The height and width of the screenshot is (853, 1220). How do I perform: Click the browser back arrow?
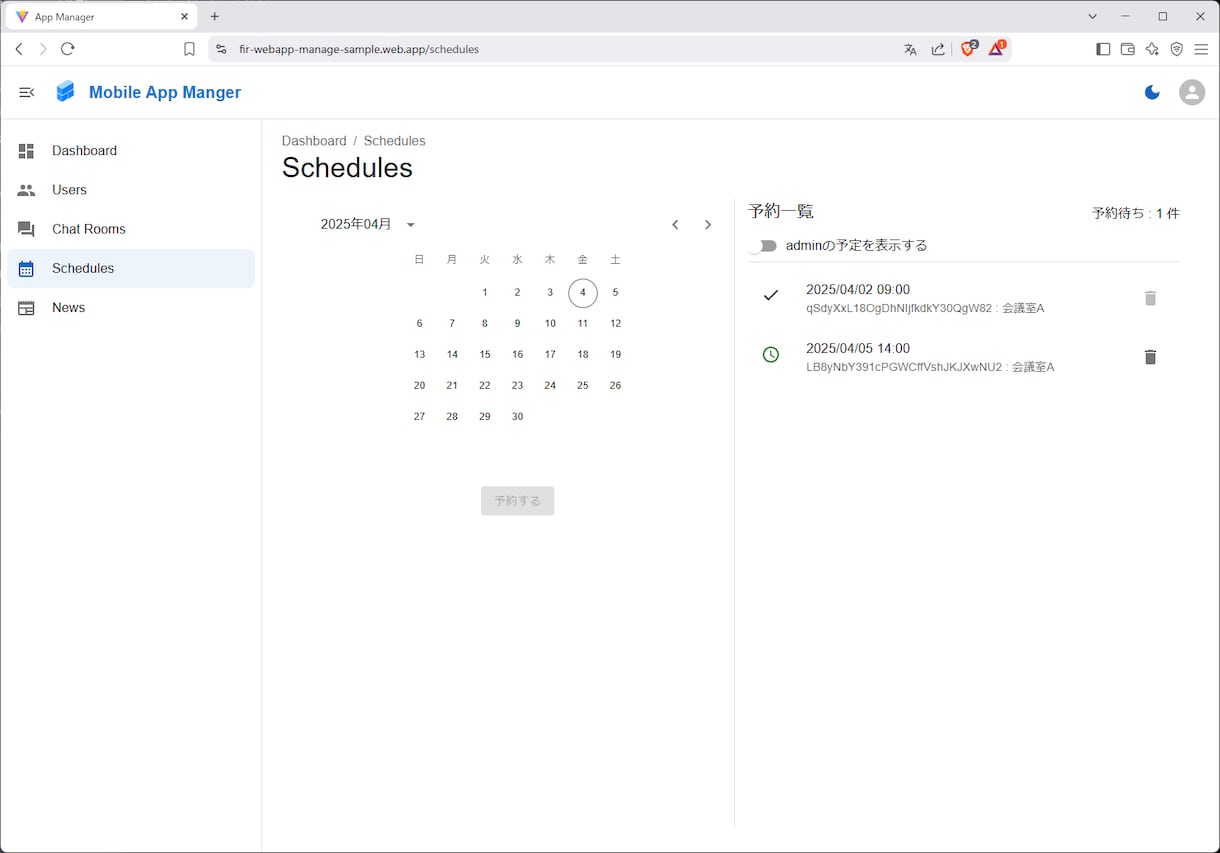(x=19, y=49)
